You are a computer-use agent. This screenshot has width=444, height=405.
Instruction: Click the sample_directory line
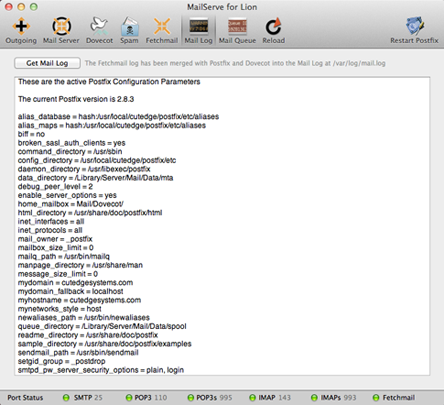point(105,344)
